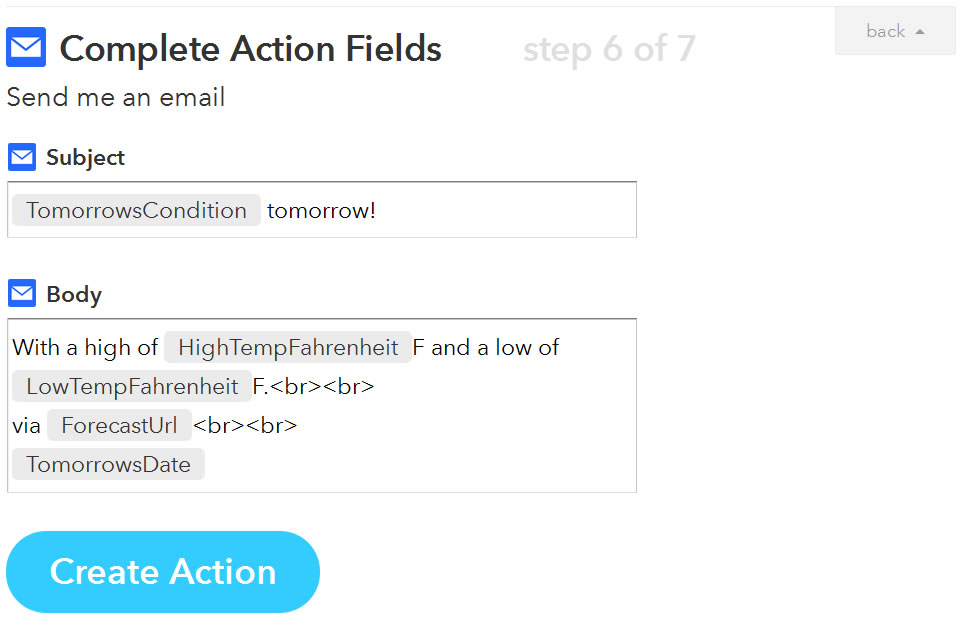Select the LowTempFahrenheit ingredient tag
This screenshot has width=961, height=620.
pos(132,387)
